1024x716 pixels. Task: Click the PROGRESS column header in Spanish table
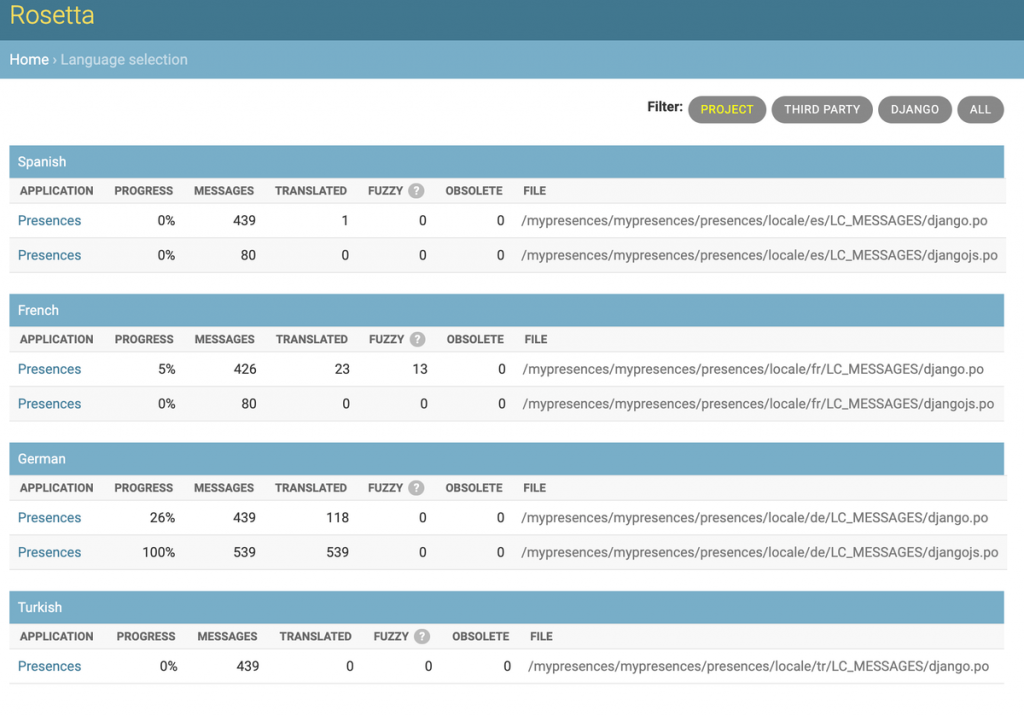tap(144, 191)
